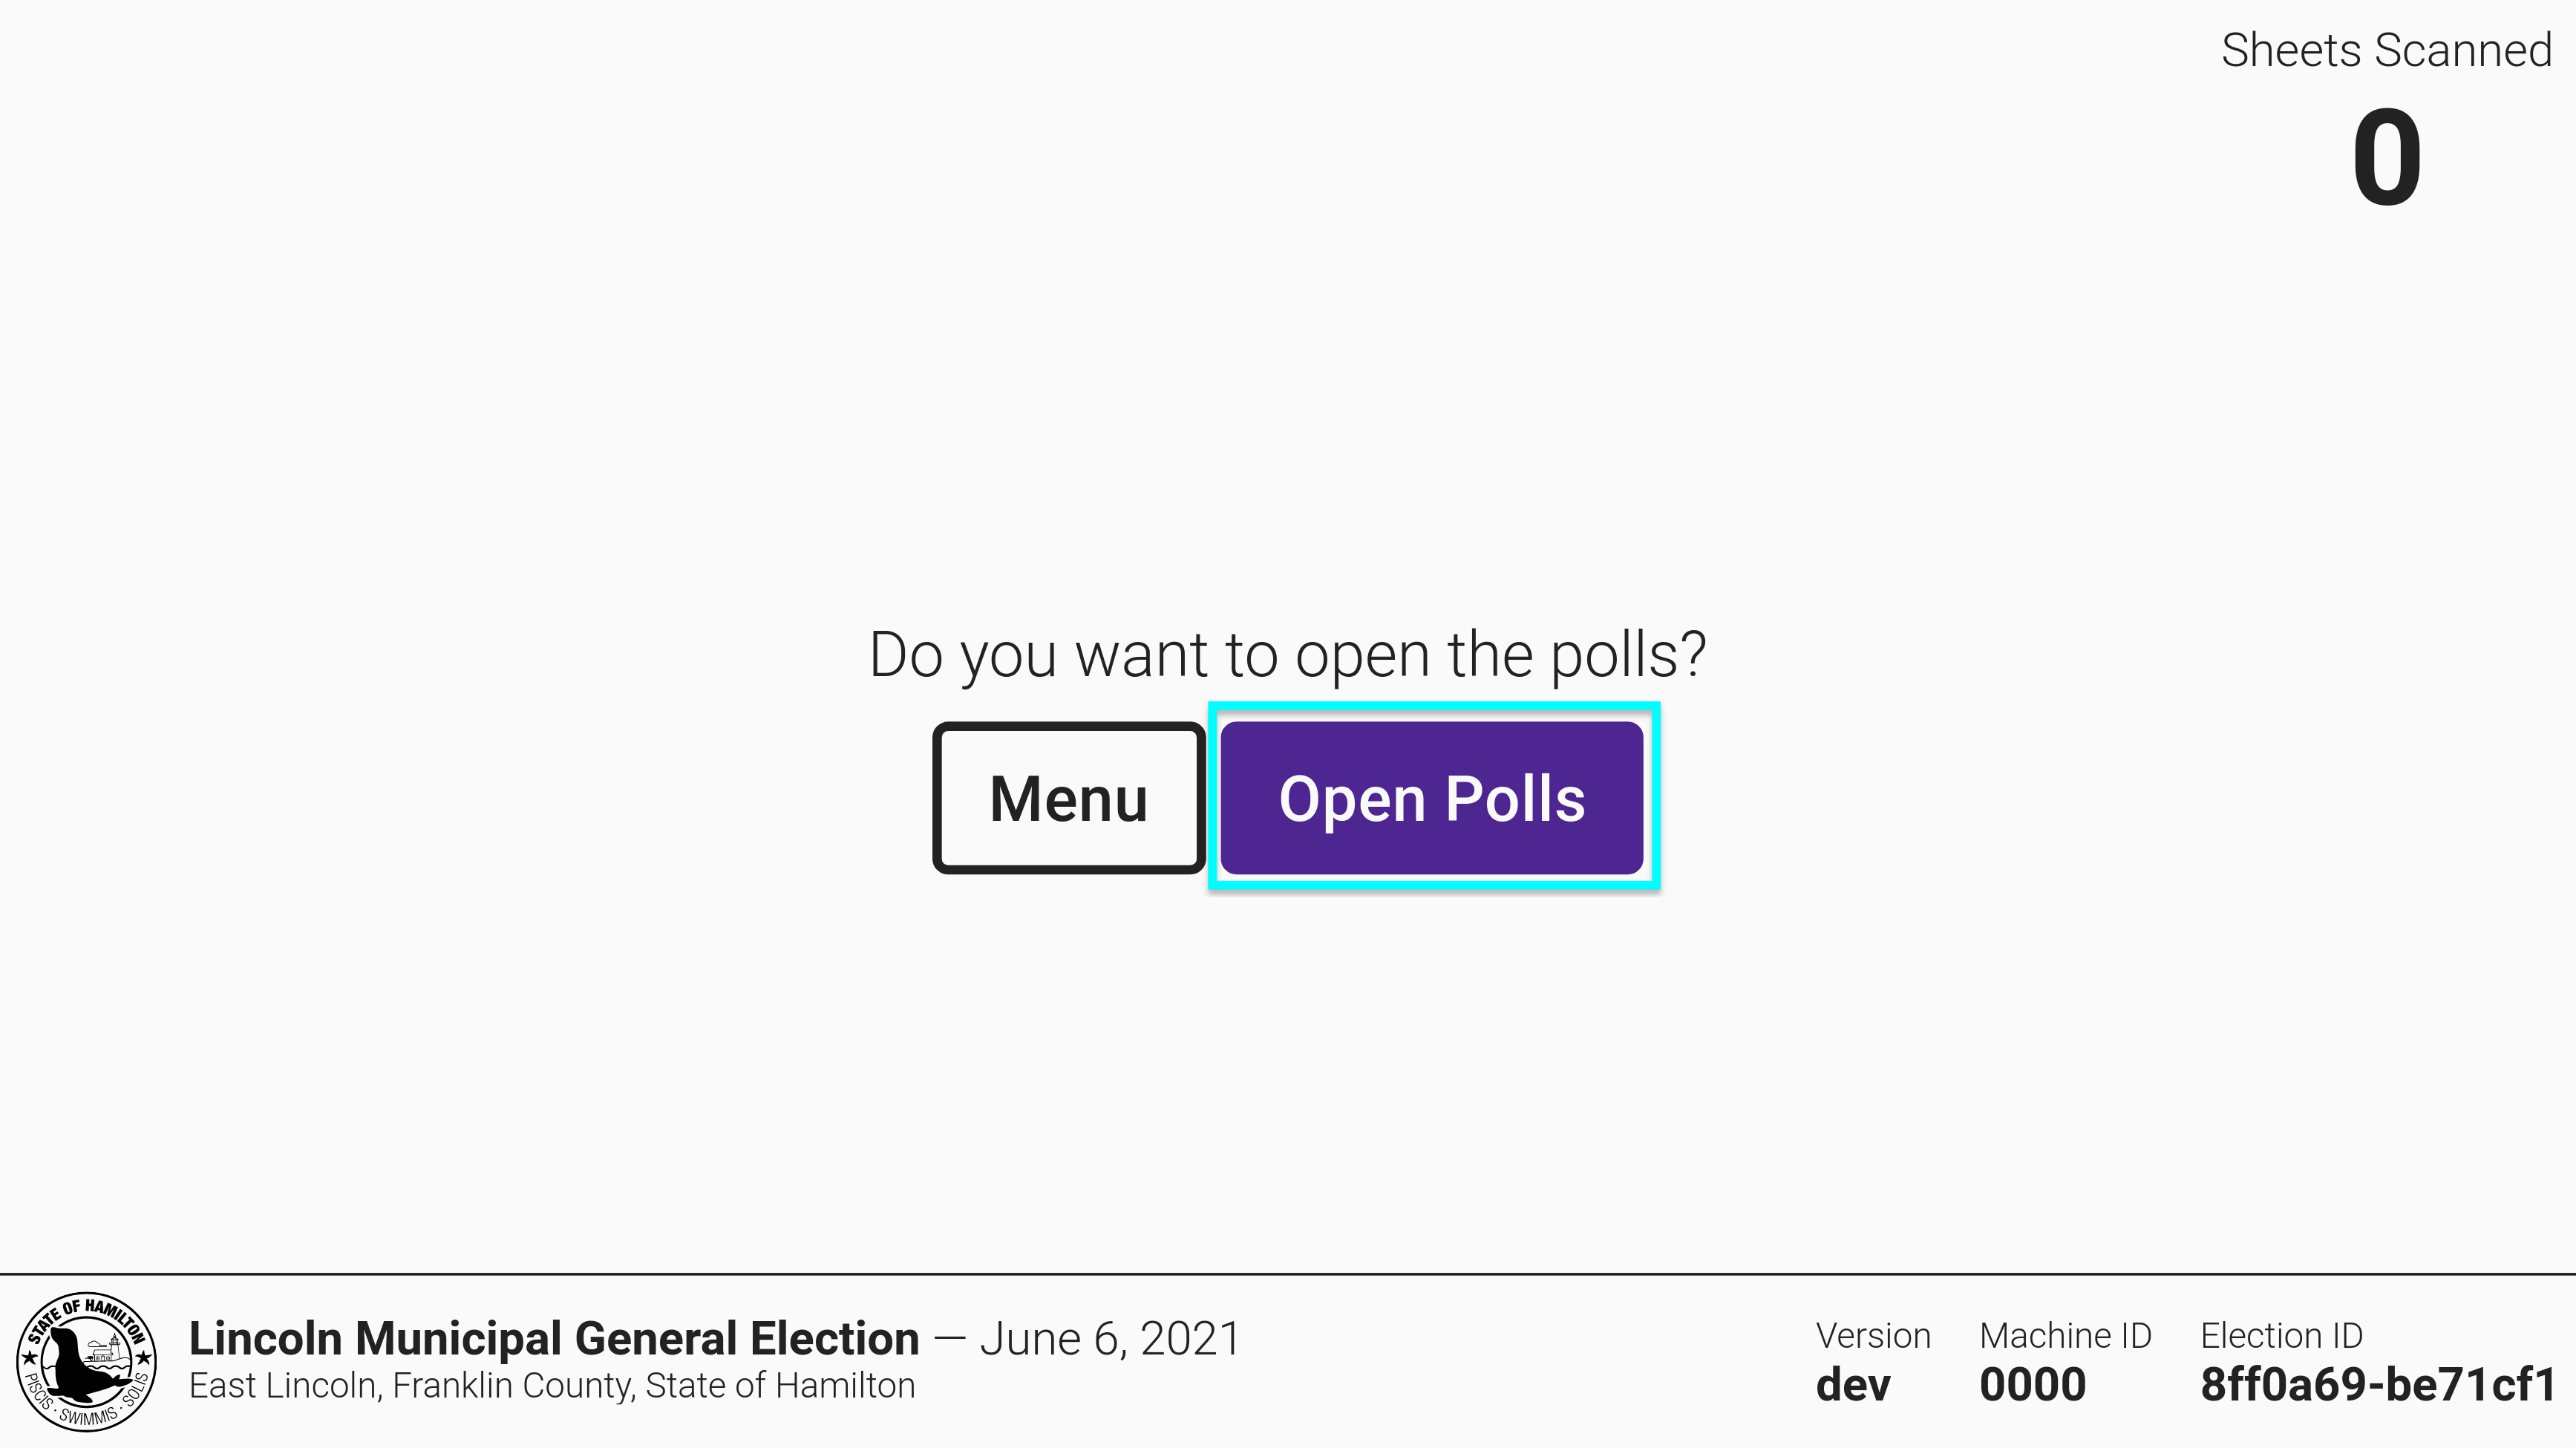Click the Machine ID label
This screenshot has width=2576, height=1448.
(x=2065, y=1336)
